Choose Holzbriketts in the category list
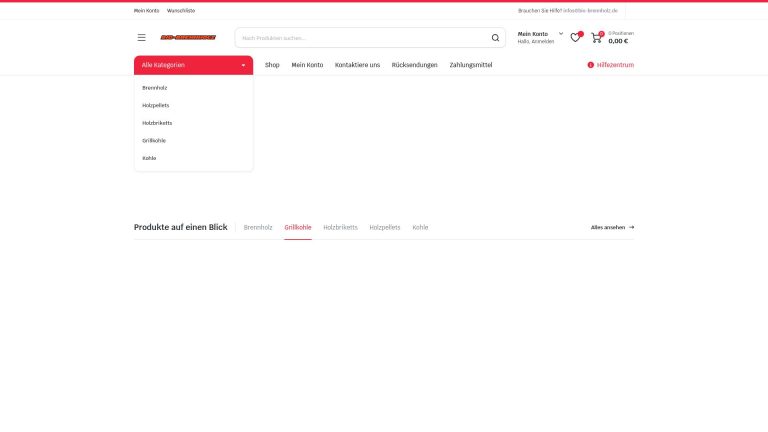Screen dimensions: 768x432 pos(157,123)
